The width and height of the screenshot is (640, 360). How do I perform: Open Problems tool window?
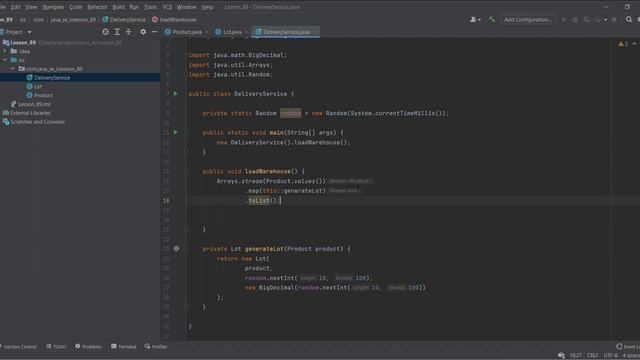click(x=89, y=347)
